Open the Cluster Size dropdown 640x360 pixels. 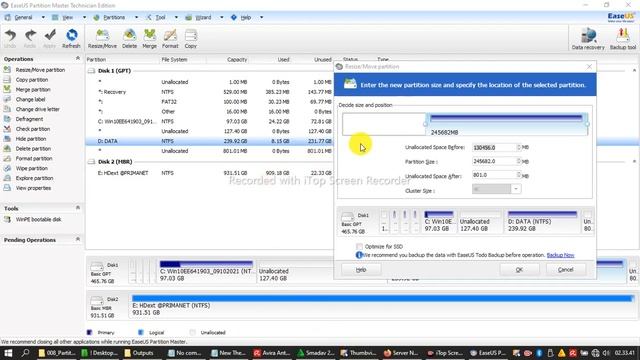pyautogui.click(x=516, y=189)
